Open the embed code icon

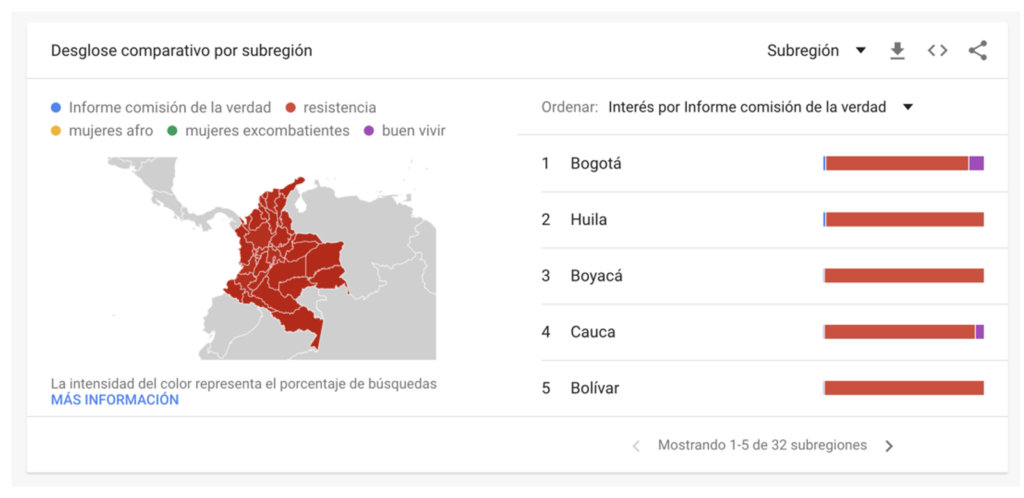tap(937, 51)
